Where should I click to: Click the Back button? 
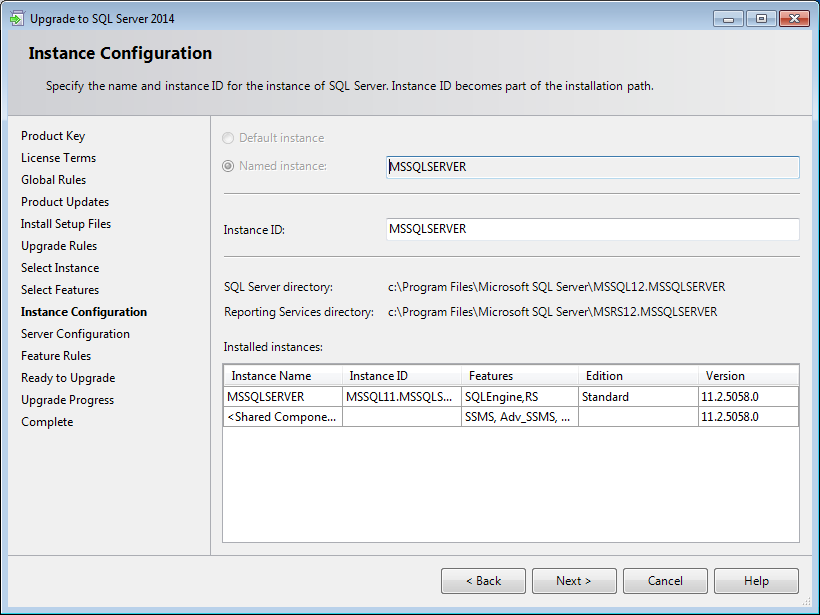(483, 581)
